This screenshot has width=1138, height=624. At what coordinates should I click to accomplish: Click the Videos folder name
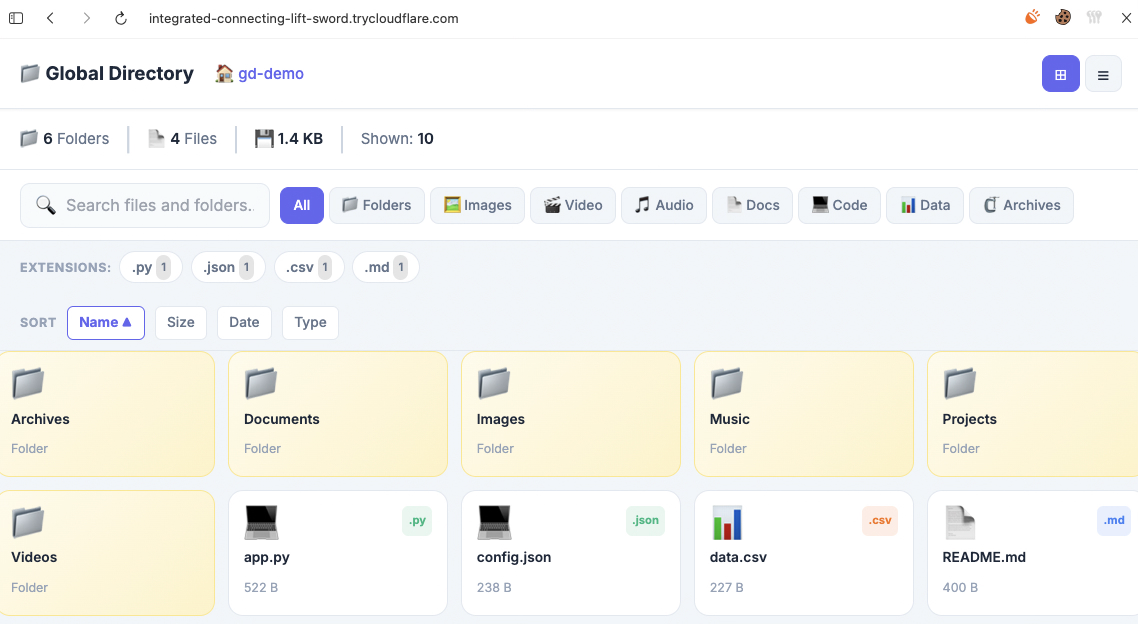[34, 557]
